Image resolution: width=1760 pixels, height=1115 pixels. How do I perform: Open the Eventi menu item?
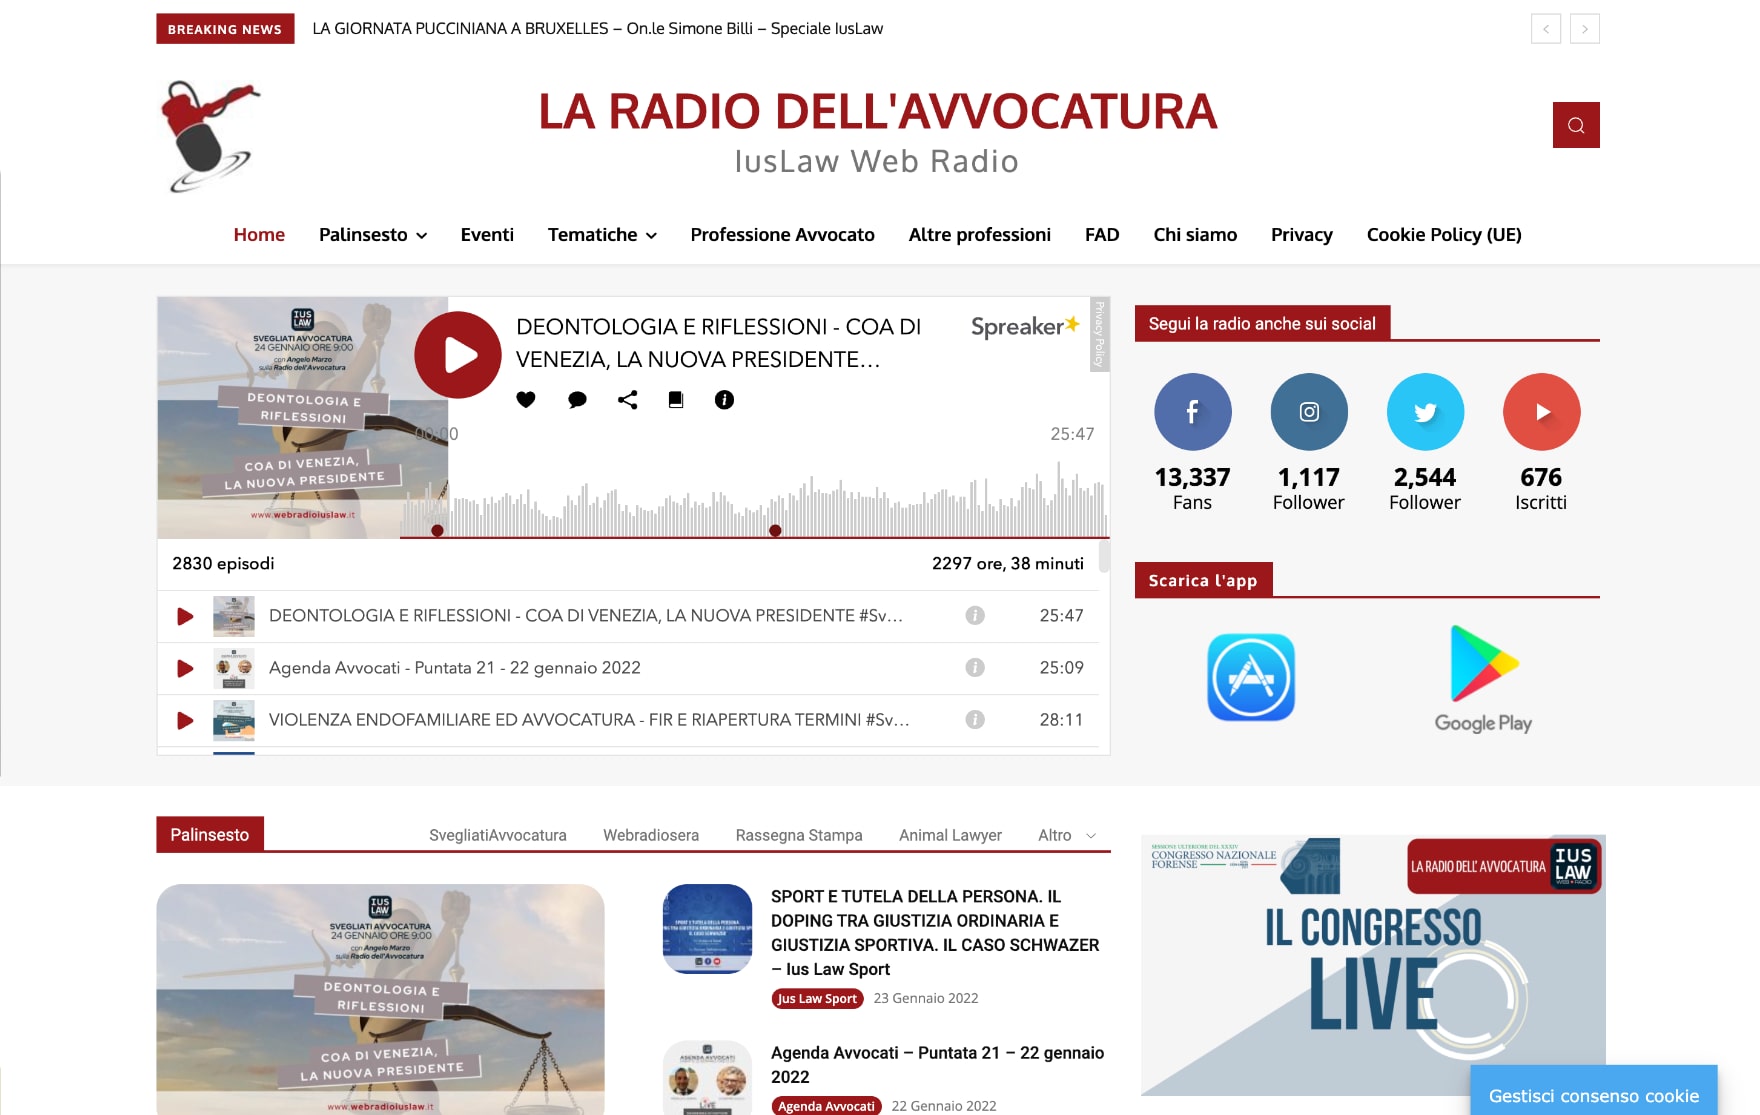[x=487, y=235]
